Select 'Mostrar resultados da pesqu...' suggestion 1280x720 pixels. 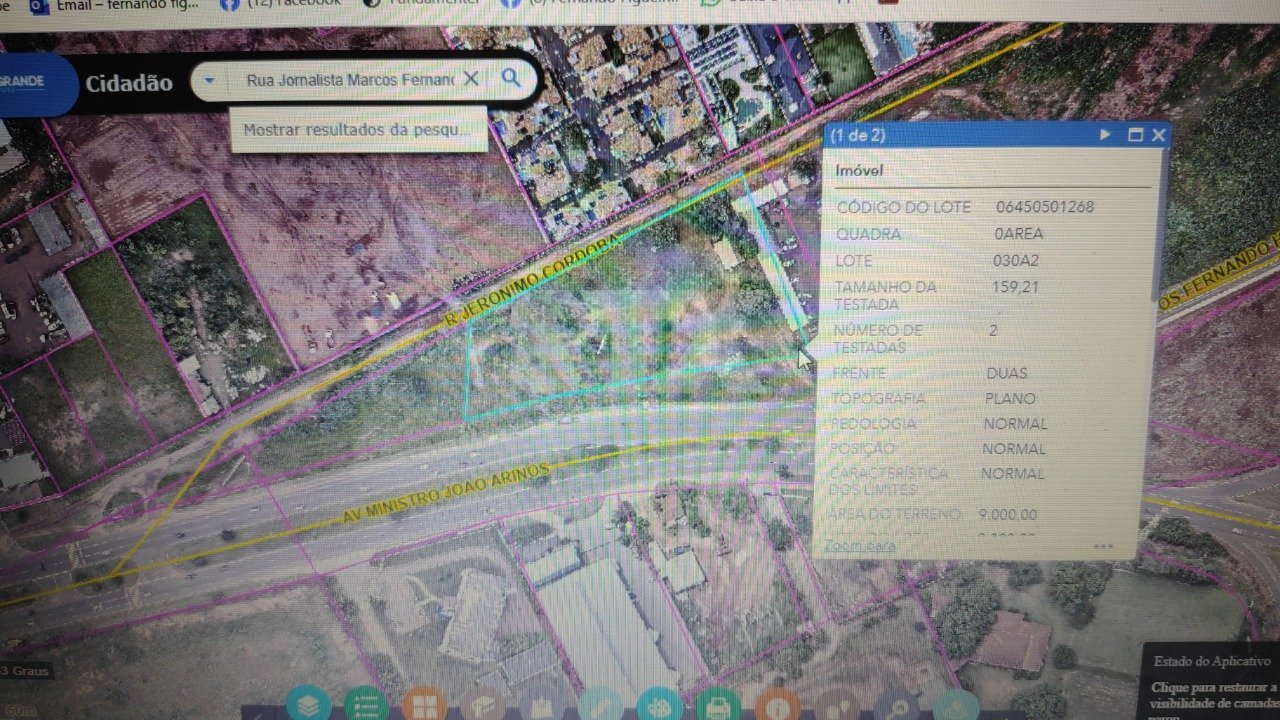[x=357, y=130]
